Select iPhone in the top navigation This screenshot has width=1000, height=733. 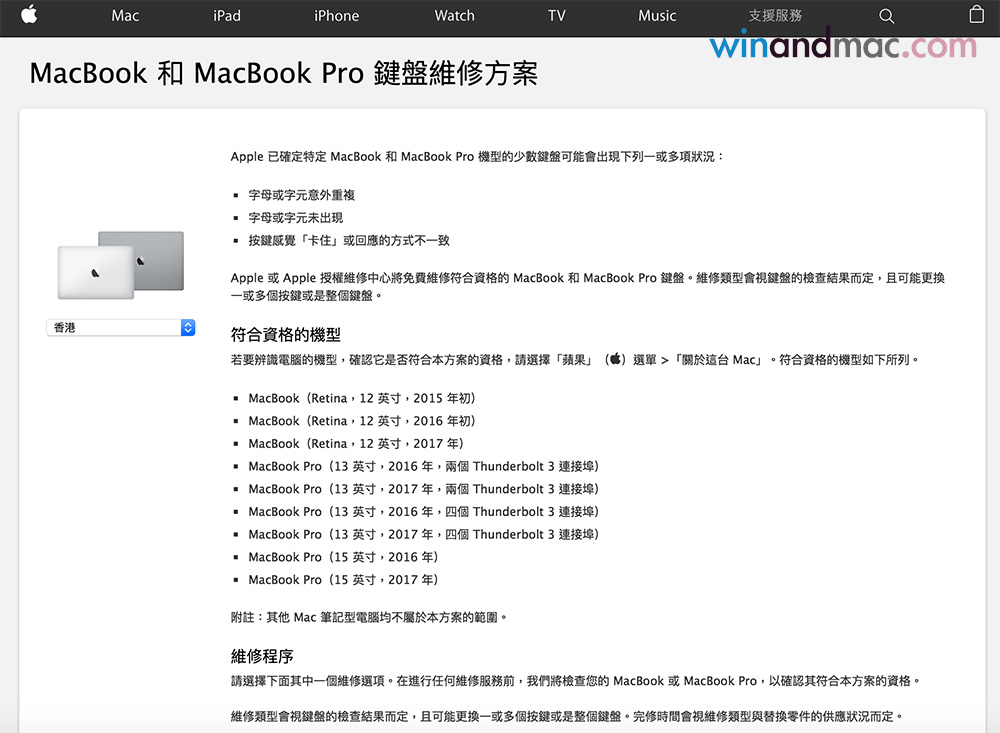pos(336,16)
